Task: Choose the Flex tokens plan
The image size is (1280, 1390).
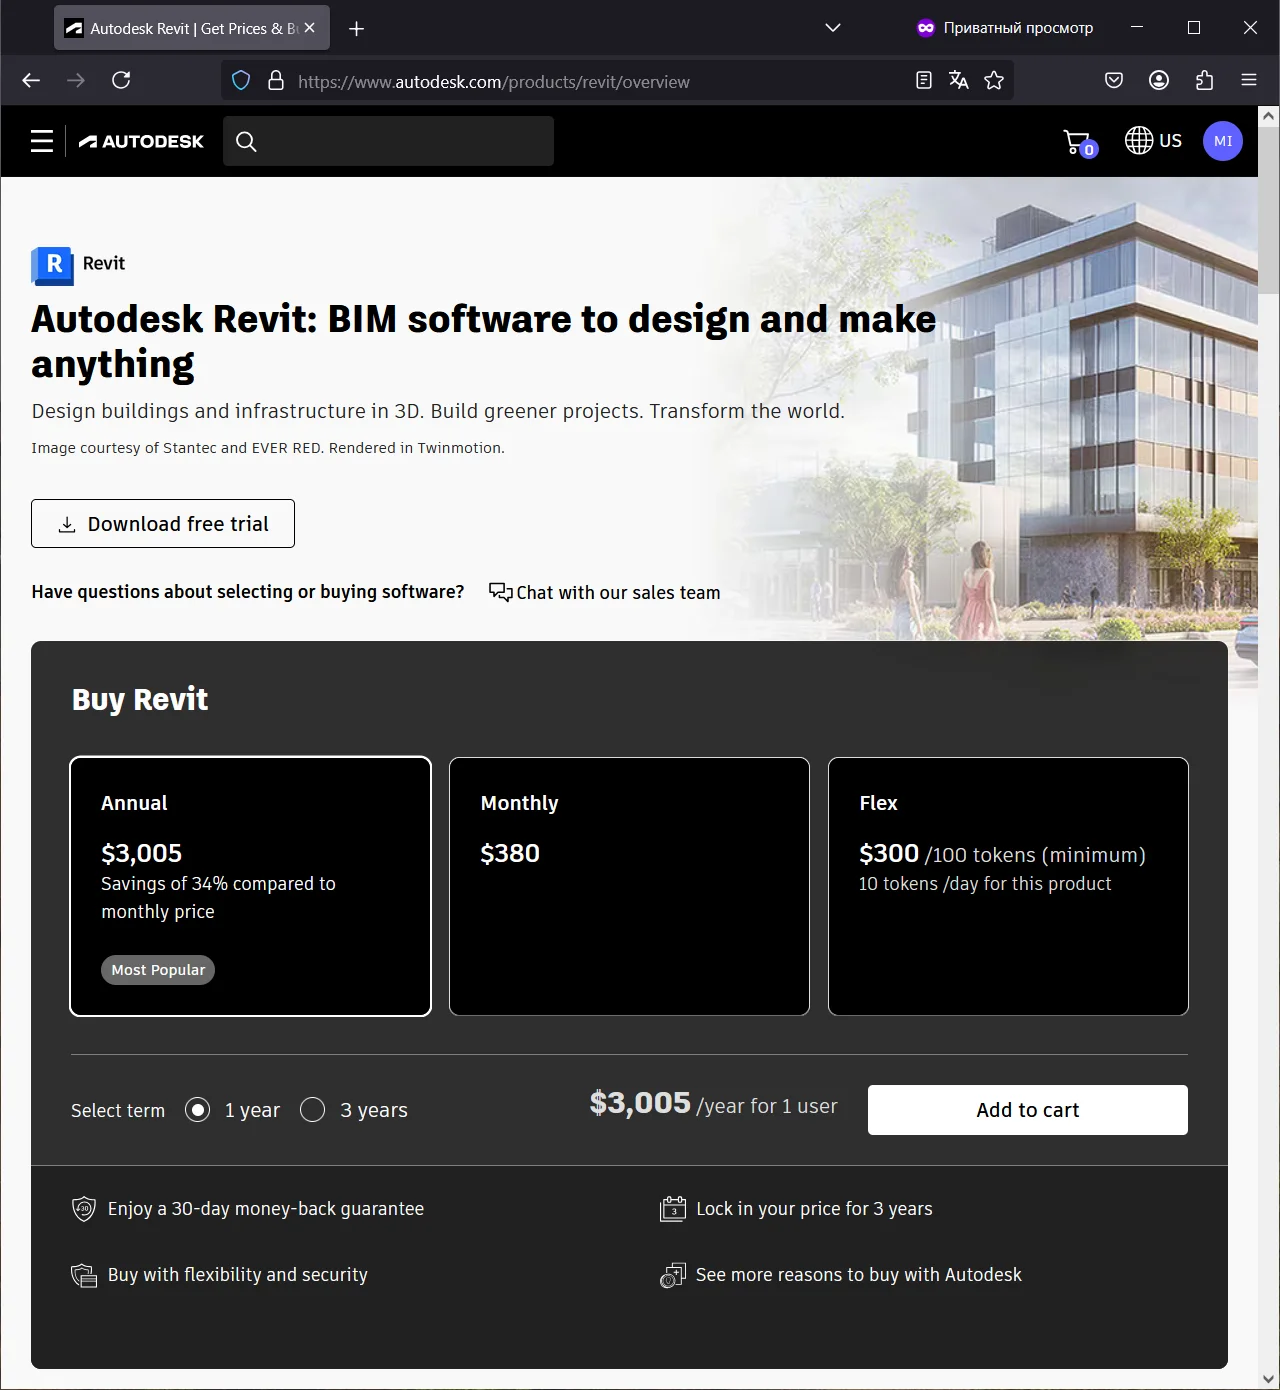Action: (x=1008, y=886)
